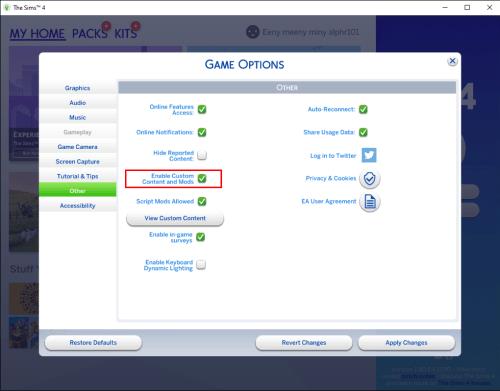Uncheck Auto-Reconnect option
The height and width of the screenshot is (391, 500).
click(x=363, y=109)
